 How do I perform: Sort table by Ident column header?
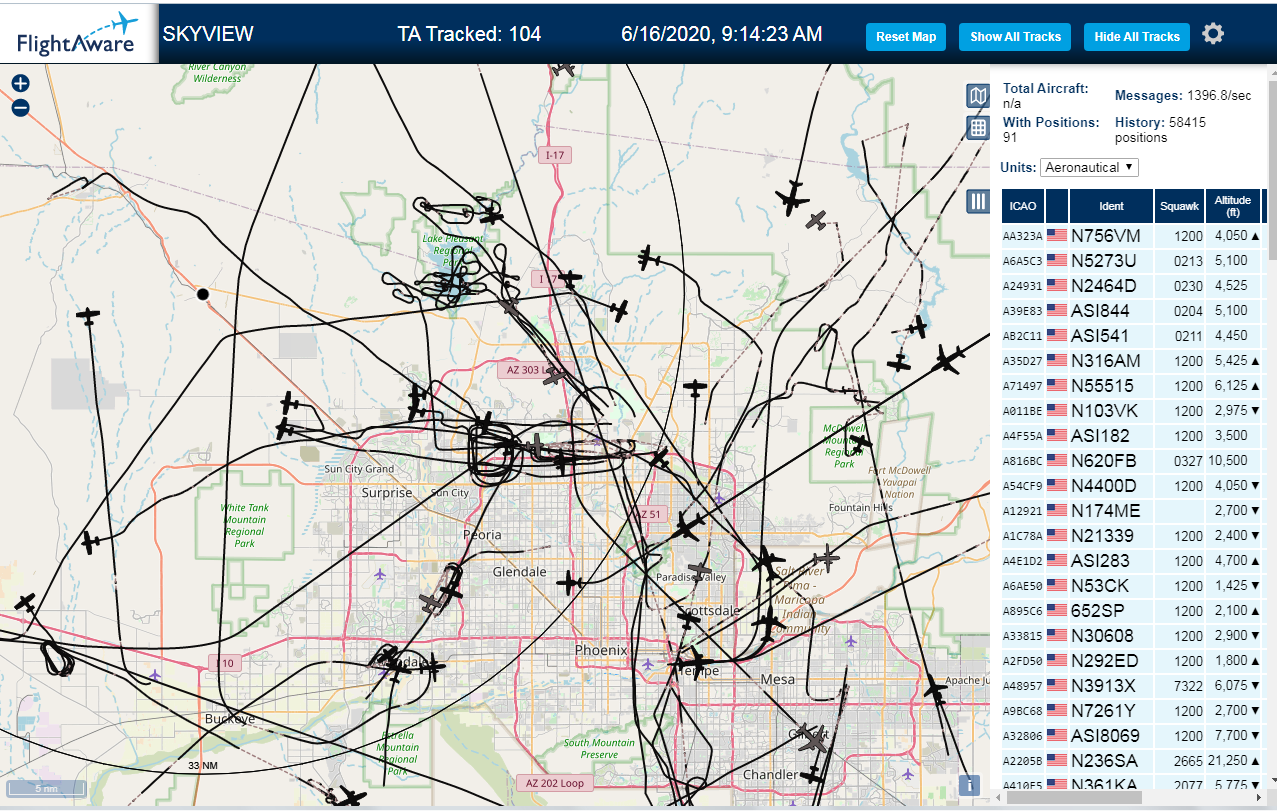1111,206
